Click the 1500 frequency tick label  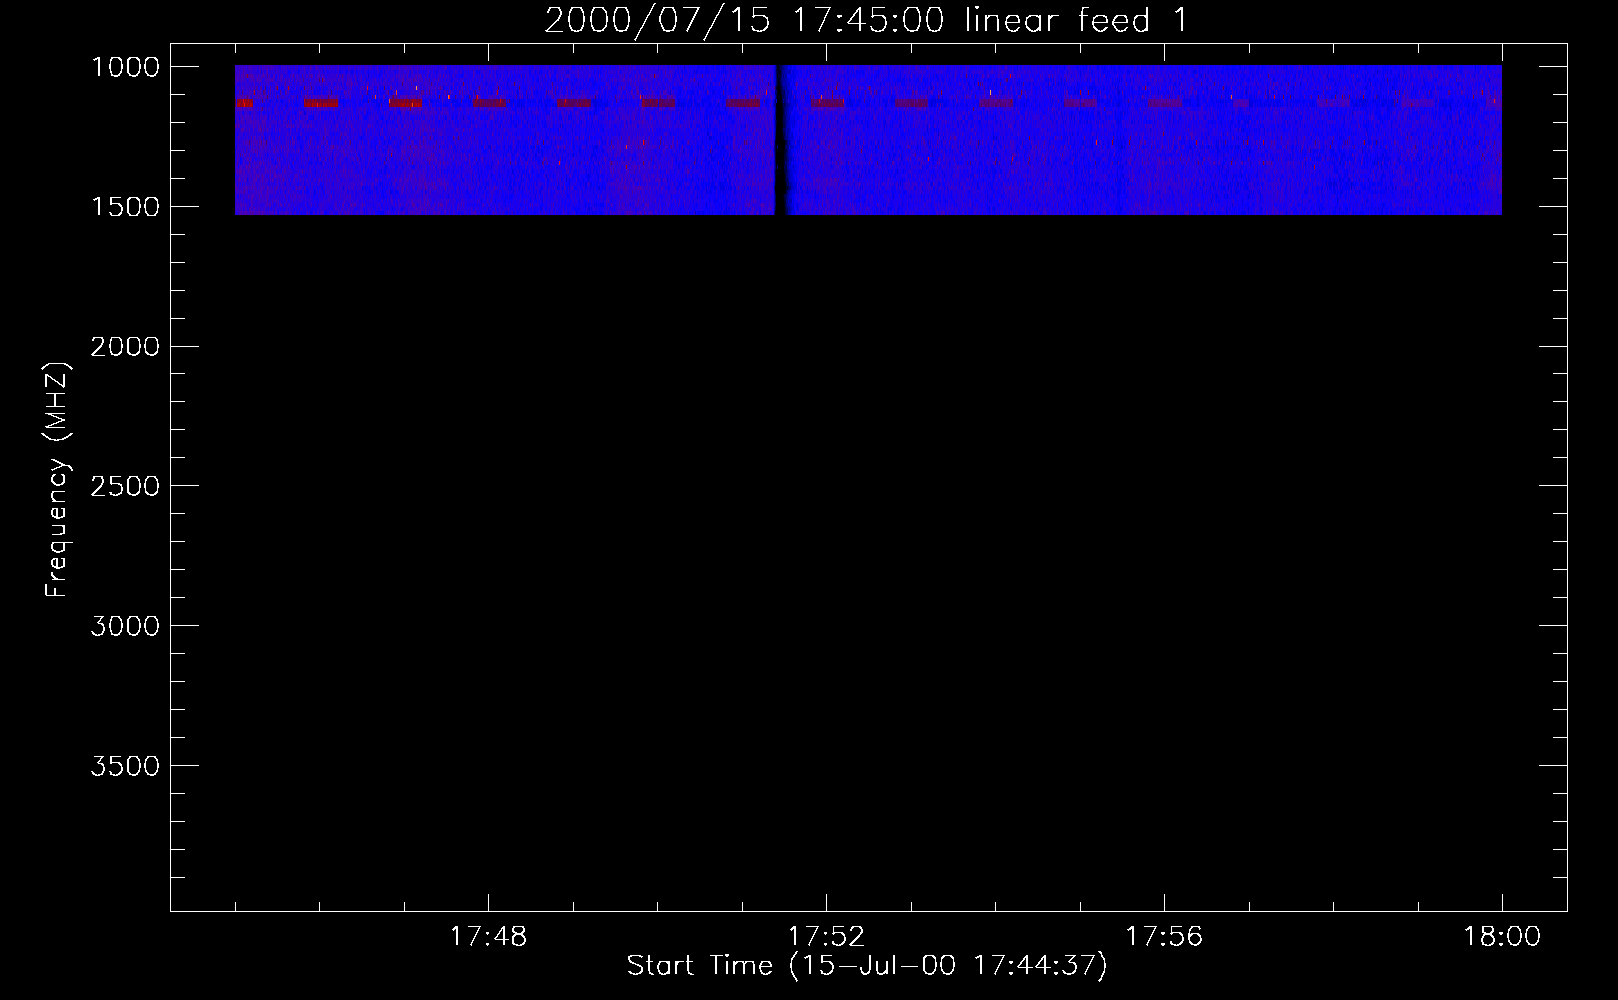pos(126,207)
